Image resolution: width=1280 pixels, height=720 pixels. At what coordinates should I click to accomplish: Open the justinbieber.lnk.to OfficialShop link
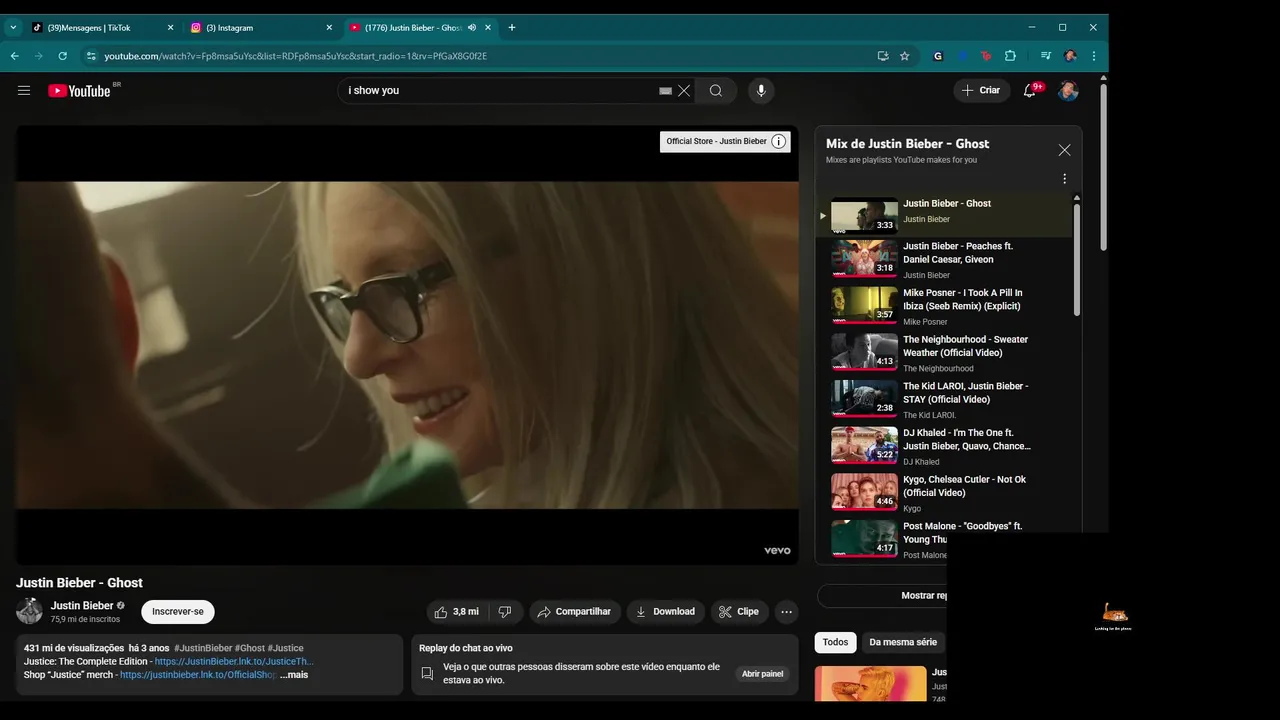point(198,675)
